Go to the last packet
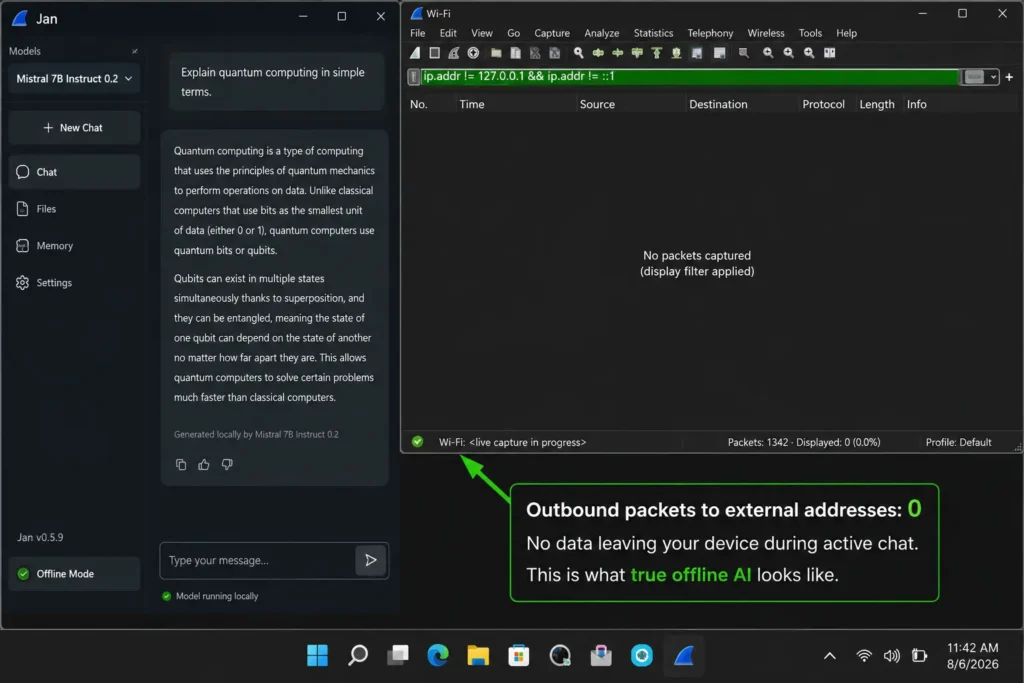 point(677,53)
